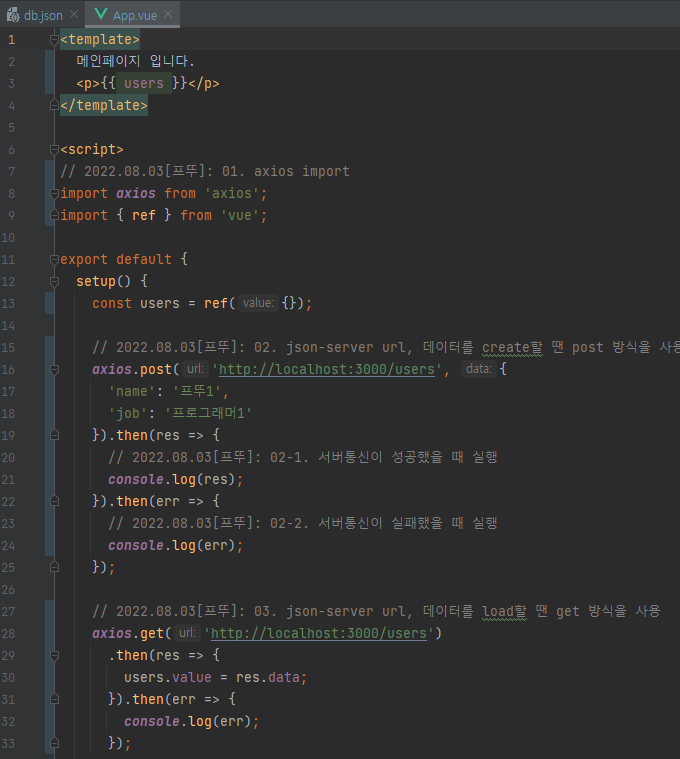Screen dimensions: 680x759
Task: Click console.log(err) on line 32
Action: (x=188, y=721)
